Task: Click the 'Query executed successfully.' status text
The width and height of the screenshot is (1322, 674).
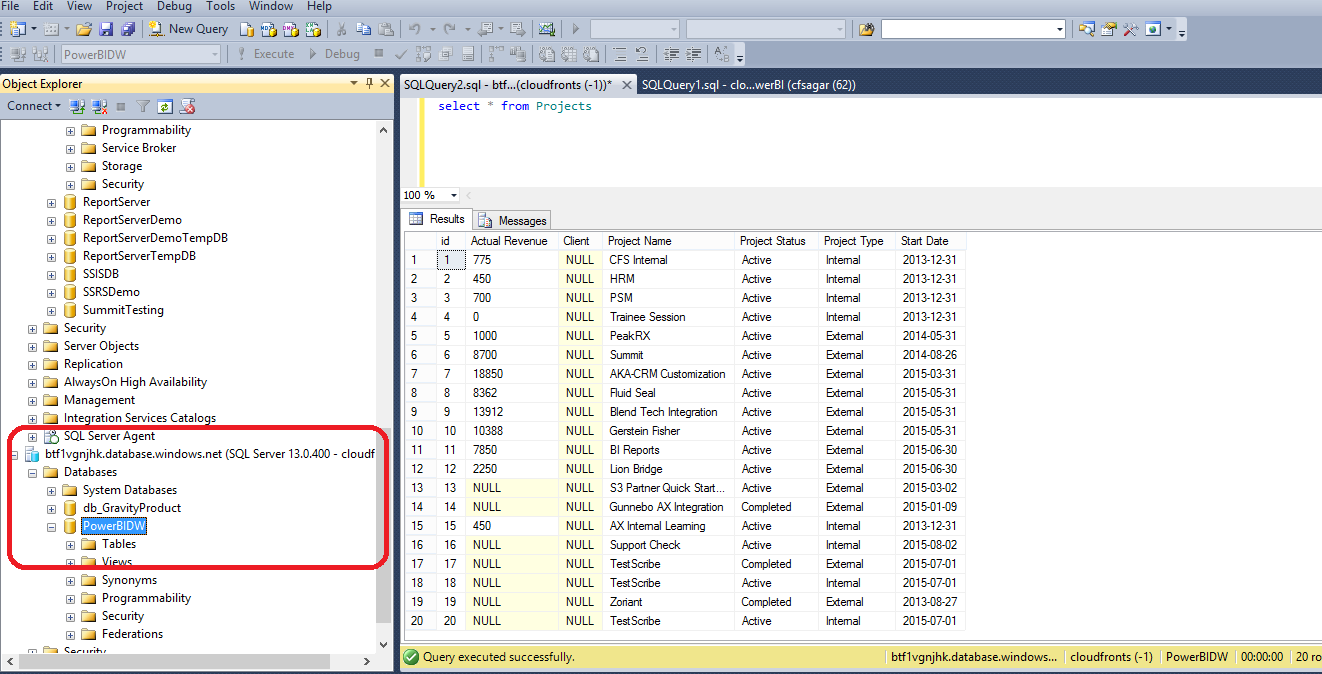Action: (x=499, y=657)
